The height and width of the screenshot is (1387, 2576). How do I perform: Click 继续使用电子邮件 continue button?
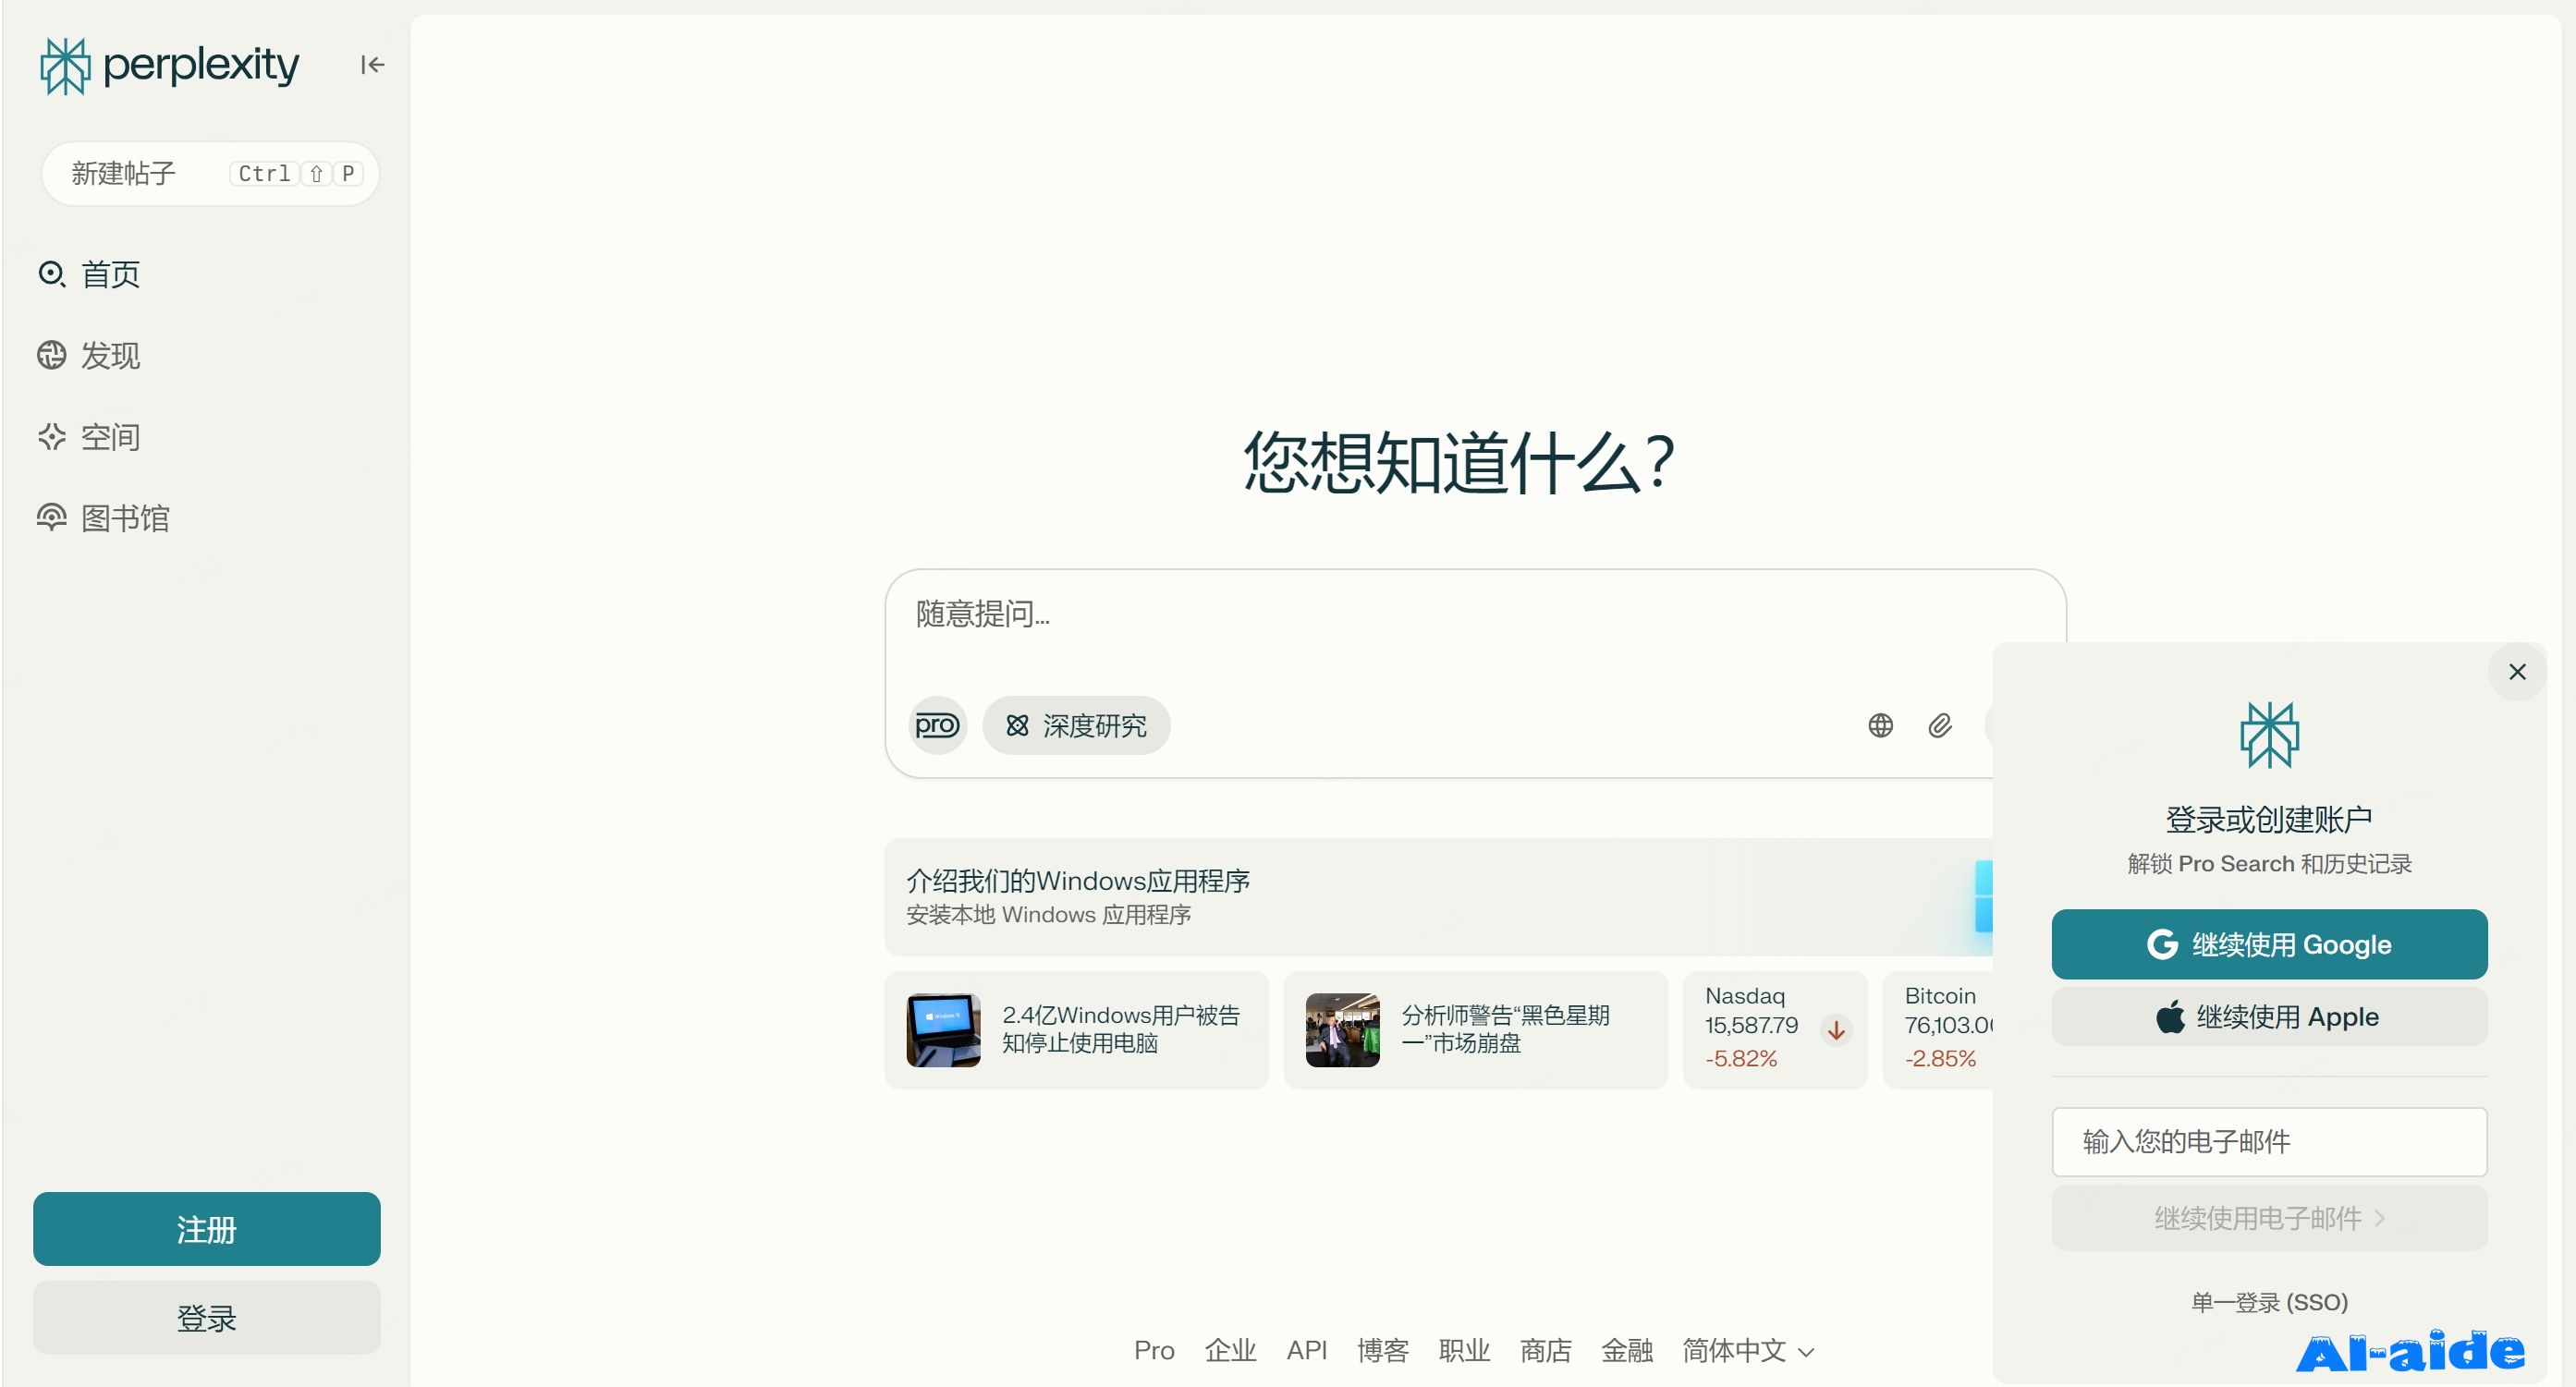click(2269, 1218)
